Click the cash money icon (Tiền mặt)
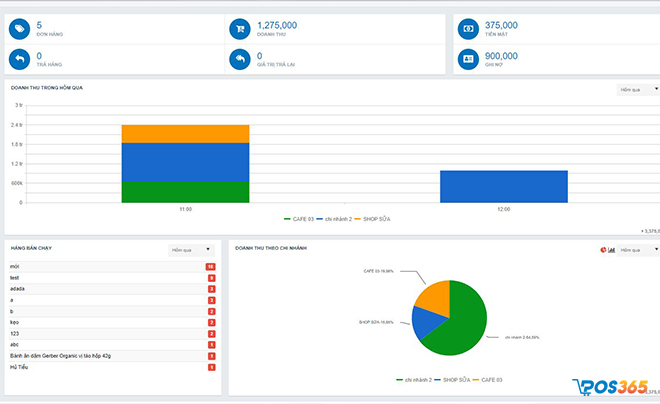This screenshot has width=660, height=404. click(x=468, y=29)
